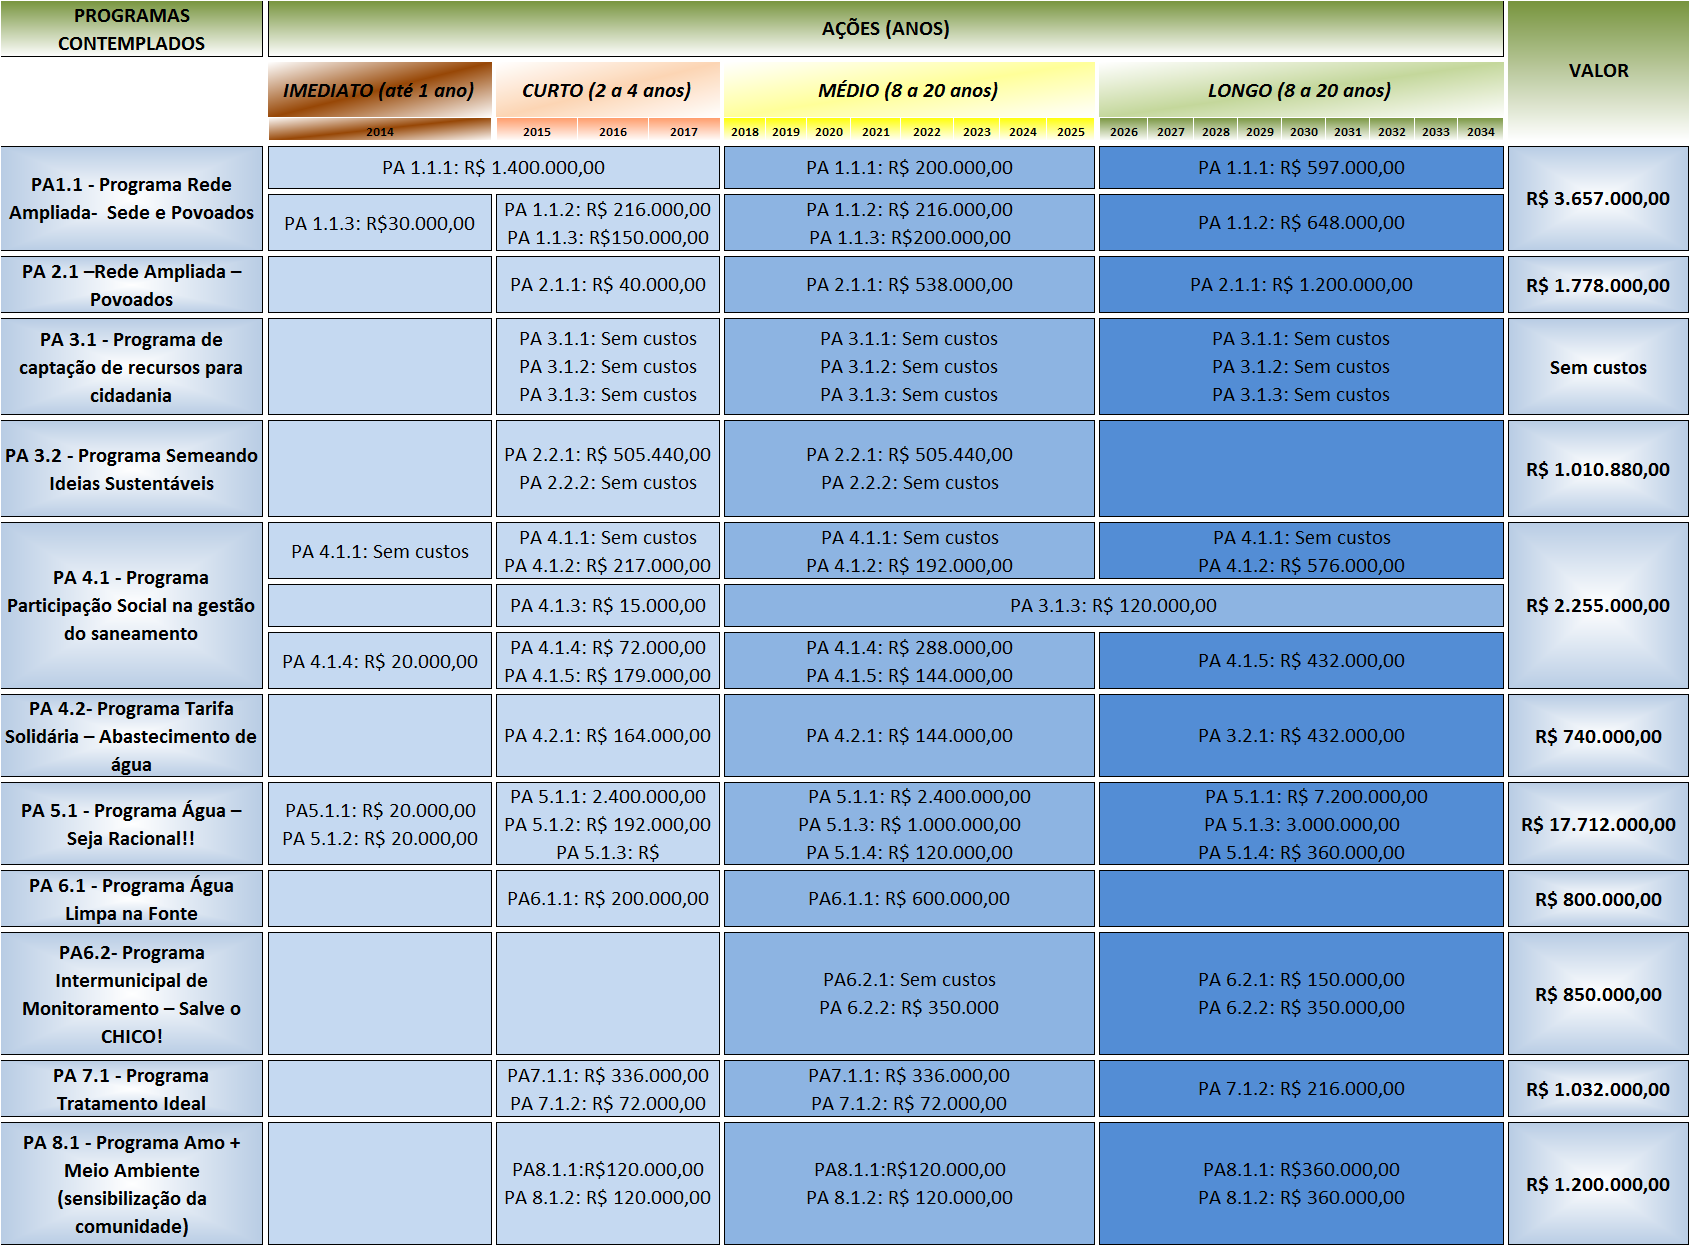This screenshot has width=1690, height=1247.
Task: Select cell PA6.1.1: R$ 200.000,00
Action: (607, 899)
